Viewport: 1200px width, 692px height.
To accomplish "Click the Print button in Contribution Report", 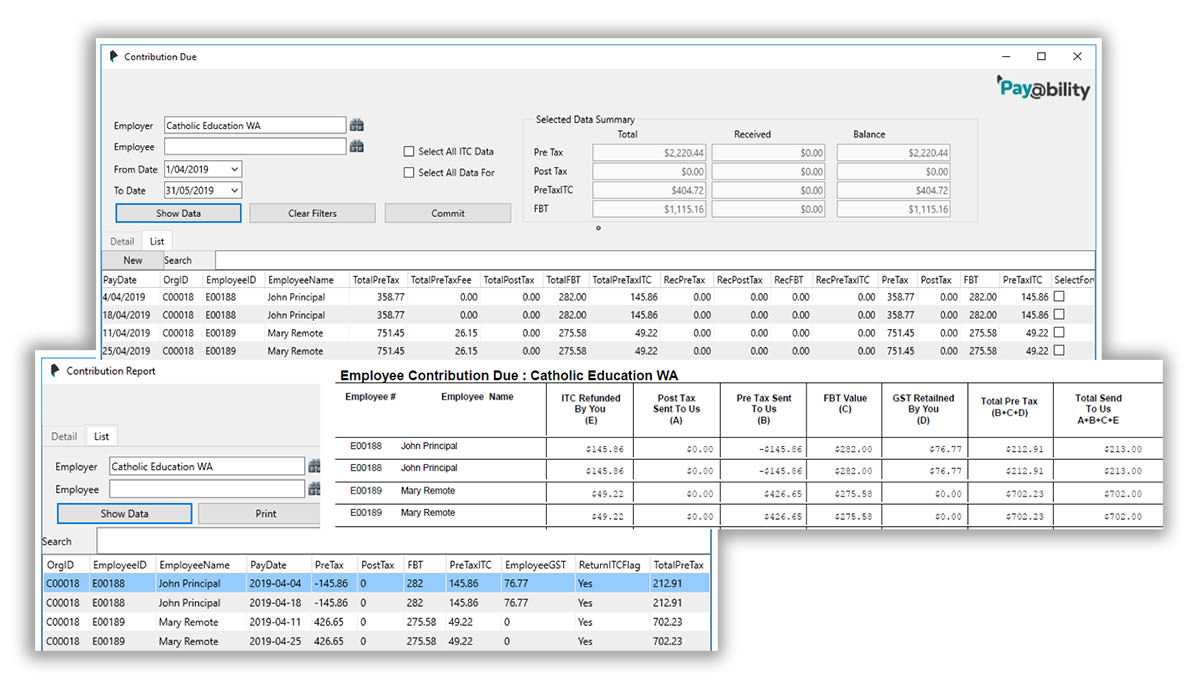I will 264,514.
